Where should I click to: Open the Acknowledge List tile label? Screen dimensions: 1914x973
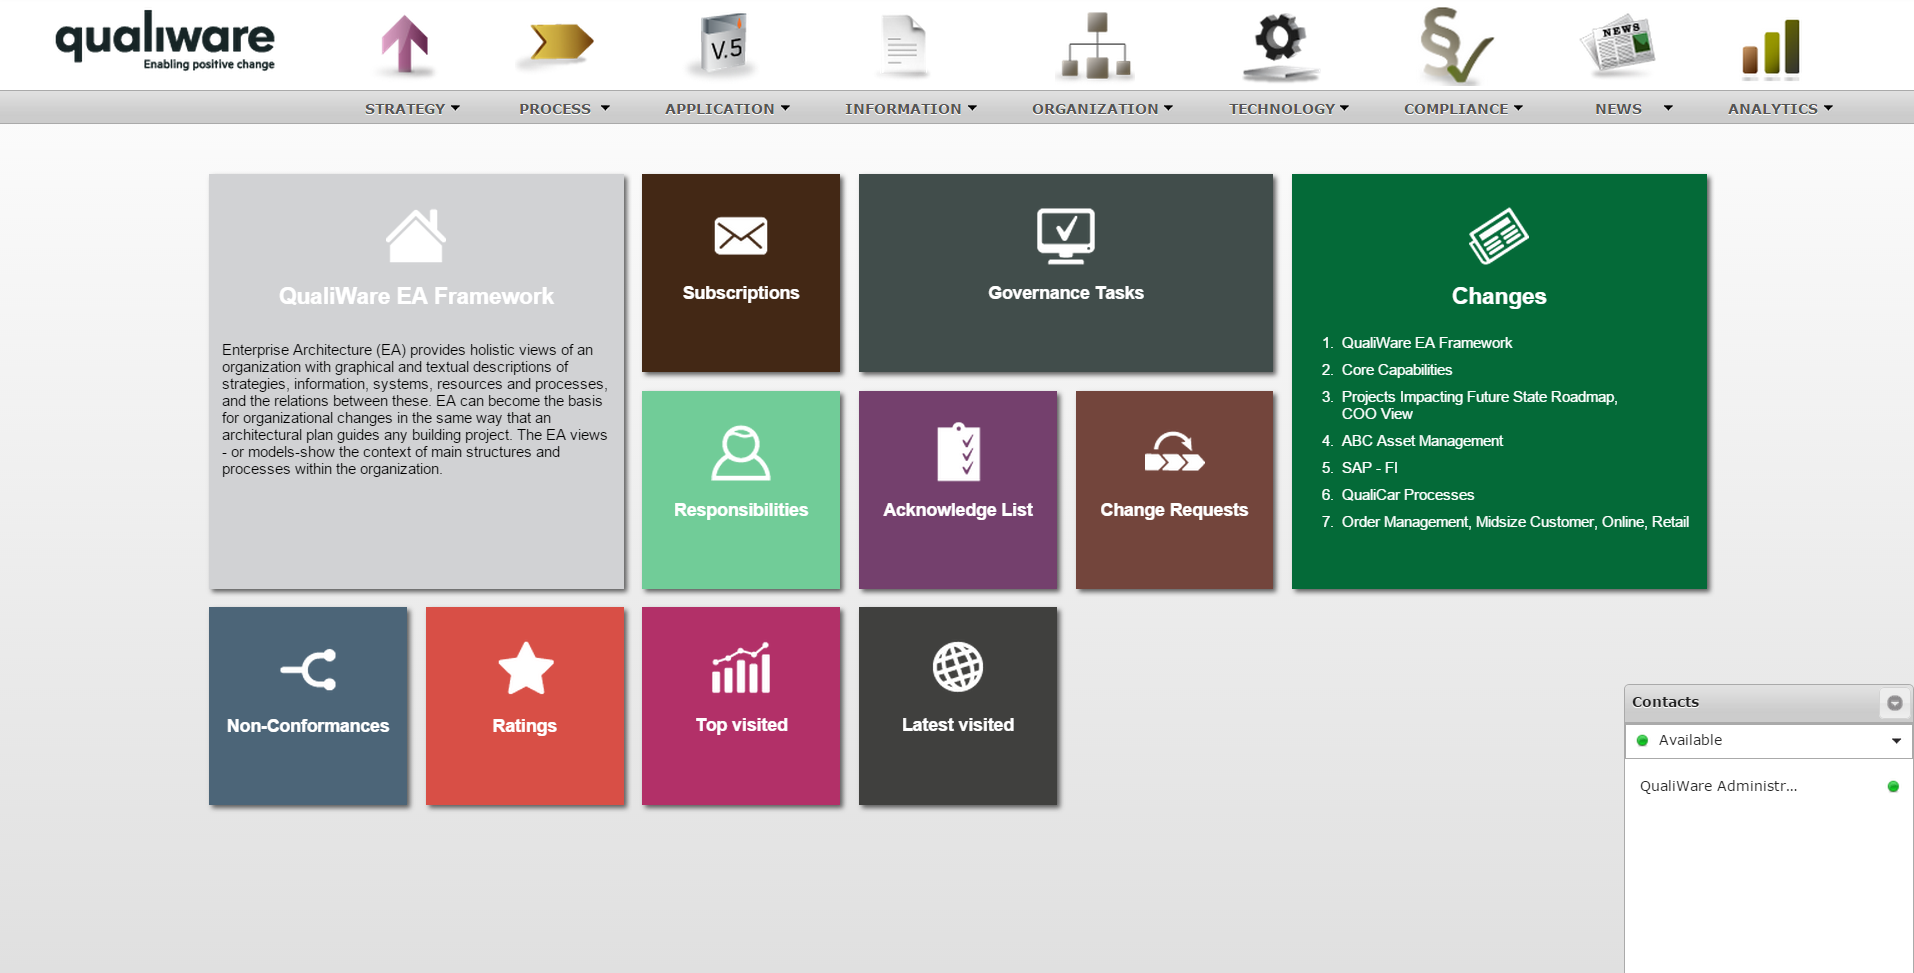pyautogui.click(x=958, y=510)
